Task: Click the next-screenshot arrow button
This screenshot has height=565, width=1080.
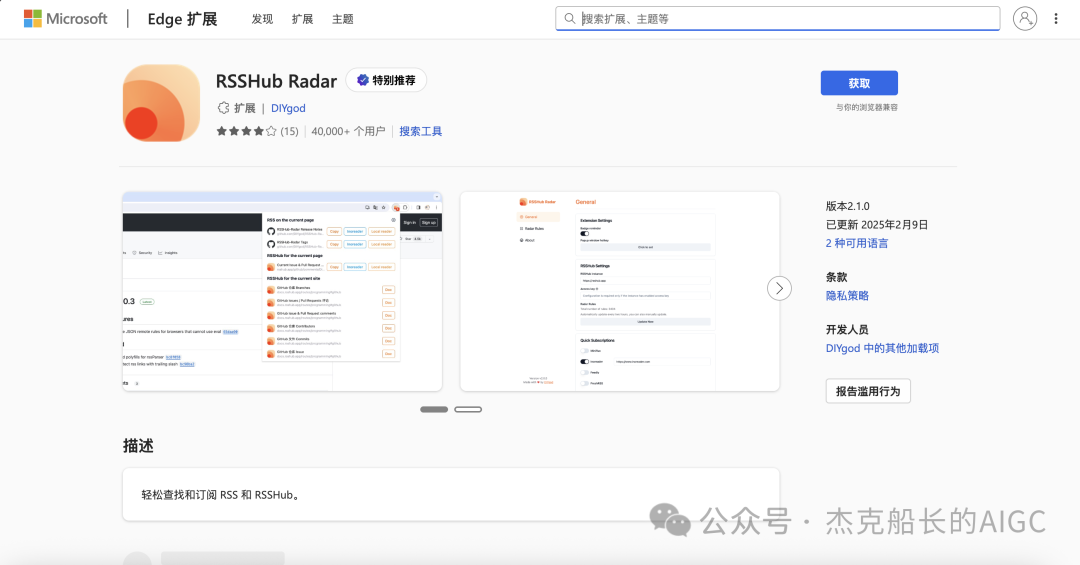Action: pos(779,288)
